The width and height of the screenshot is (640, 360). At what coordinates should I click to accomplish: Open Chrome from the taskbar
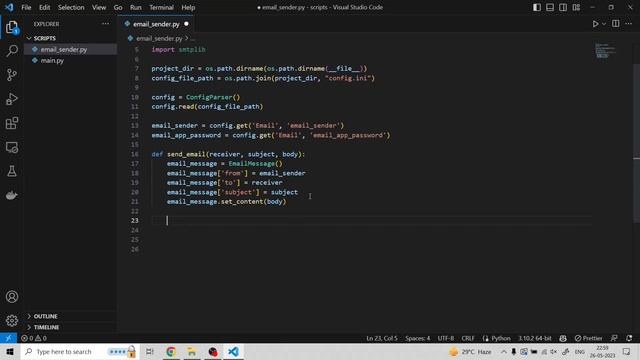(171, 351)
